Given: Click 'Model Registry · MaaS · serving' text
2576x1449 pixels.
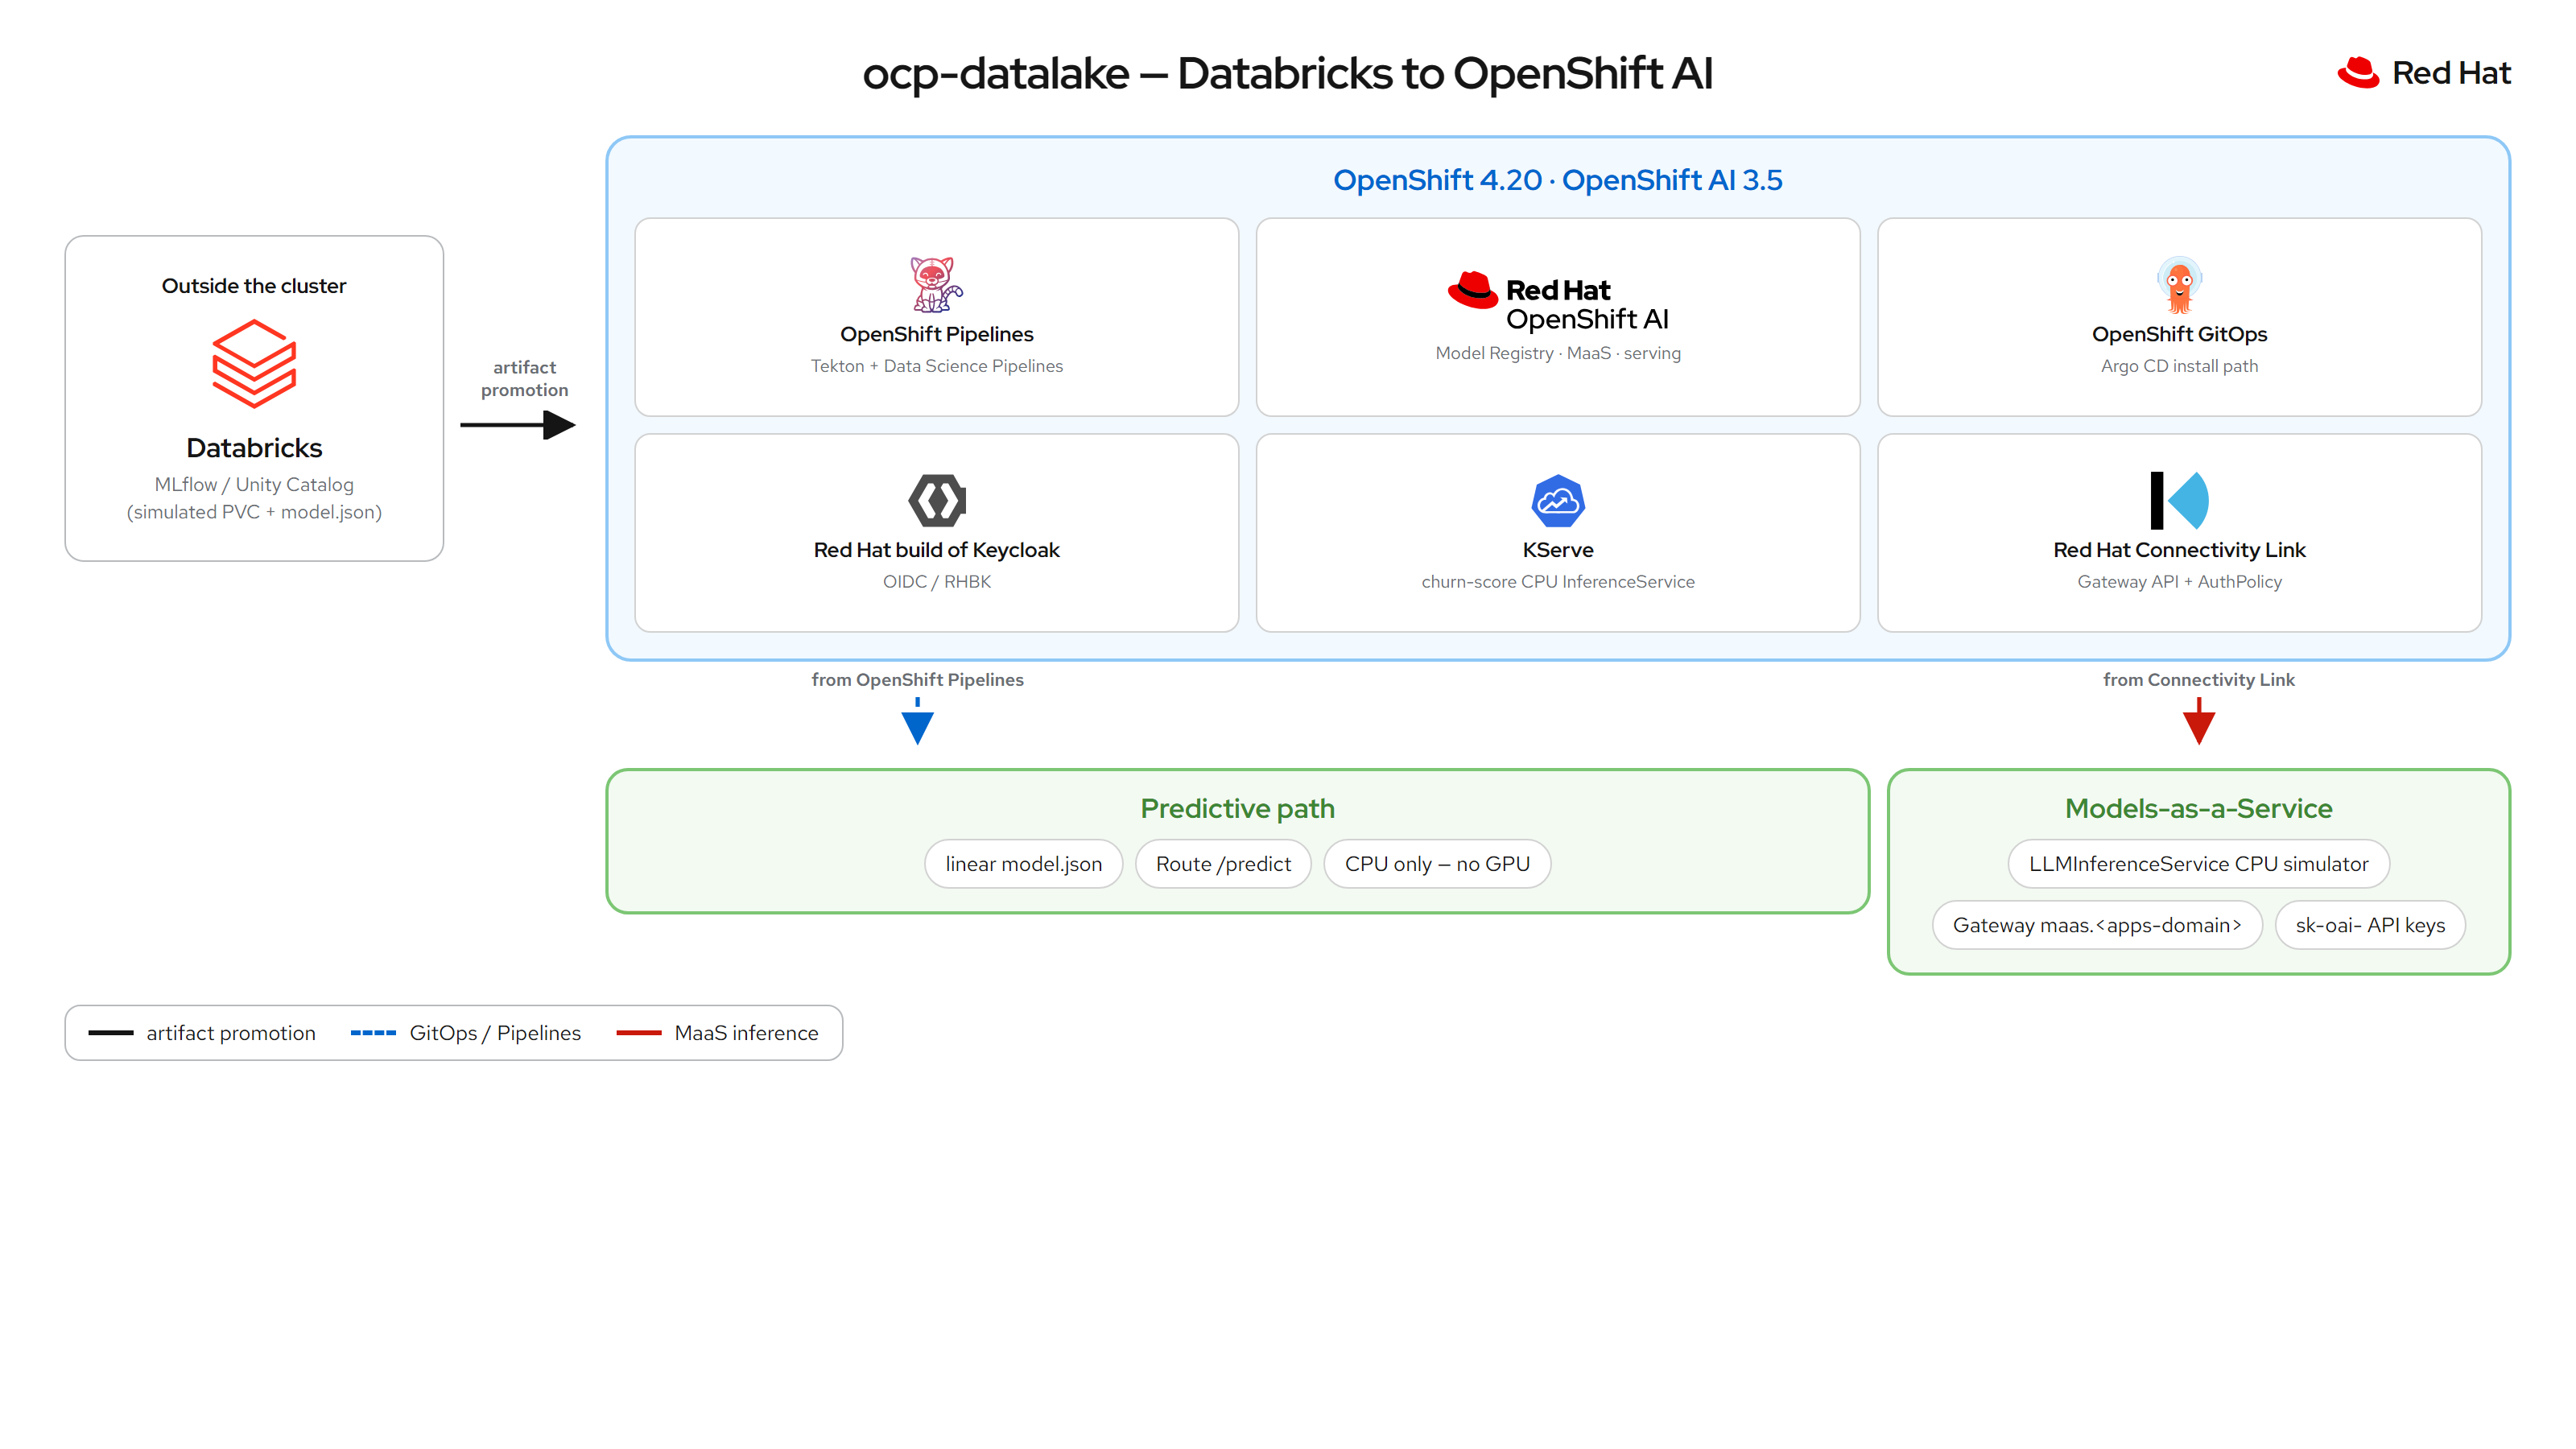Looking at the screenshot, I should click(1557, 353).
